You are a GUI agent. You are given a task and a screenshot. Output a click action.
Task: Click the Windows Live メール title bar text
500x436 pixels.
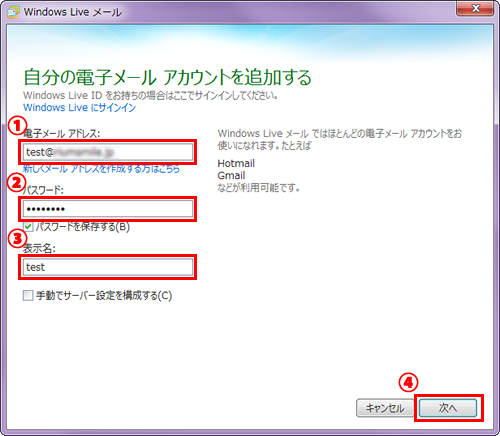73,12
